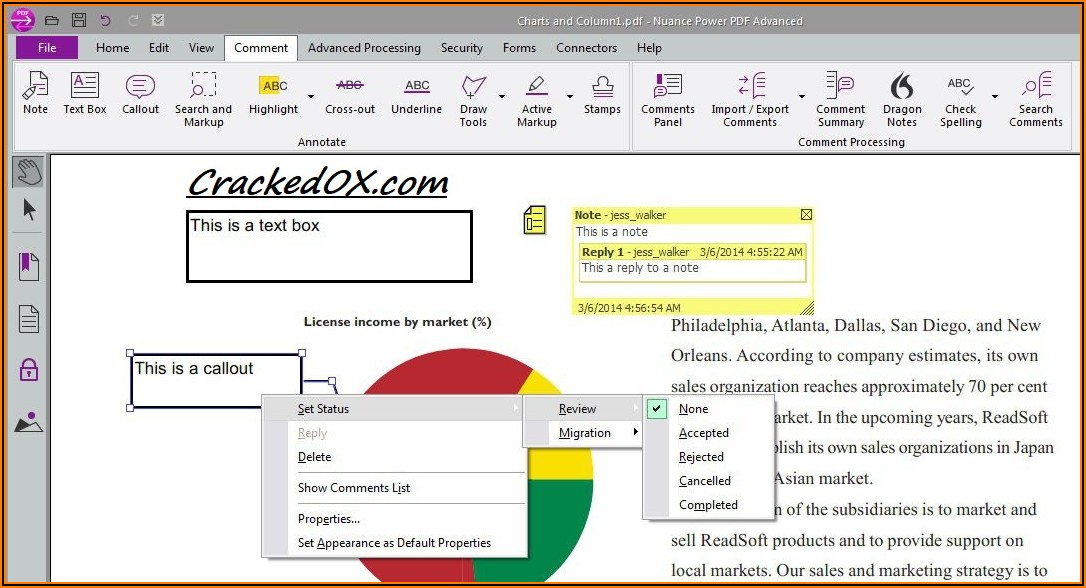
Task: Expand the Migration submenu
Action: coord(585,433)
